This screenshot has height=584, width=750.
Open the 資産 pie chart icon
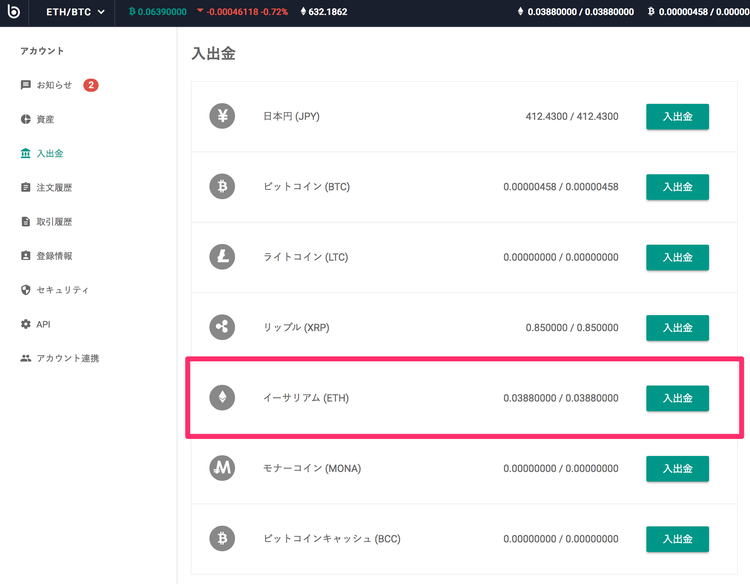click(x=26, y=119)
